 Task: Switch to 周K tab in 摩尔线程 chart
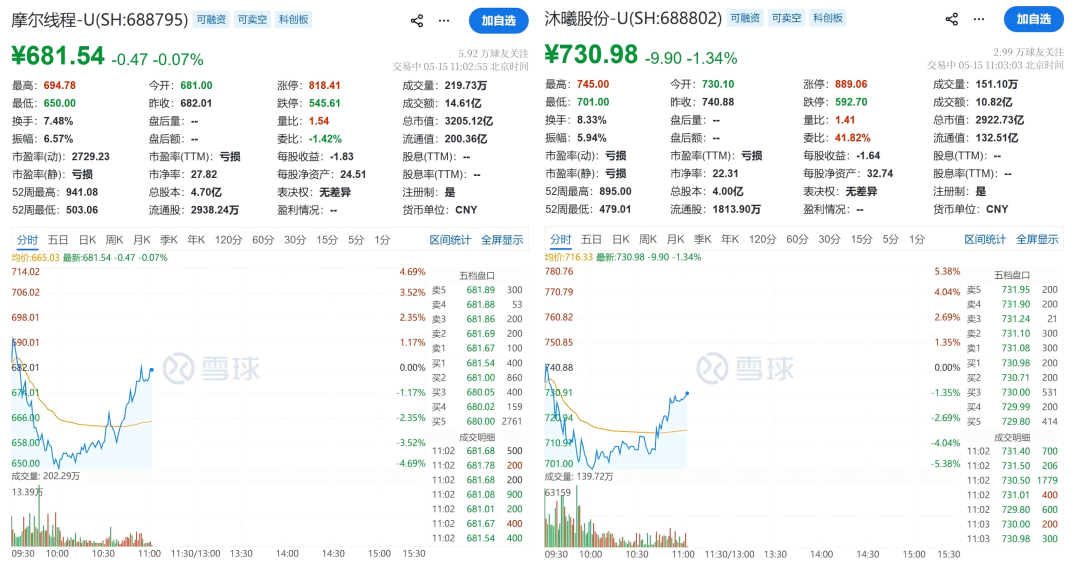pos(114,240)
